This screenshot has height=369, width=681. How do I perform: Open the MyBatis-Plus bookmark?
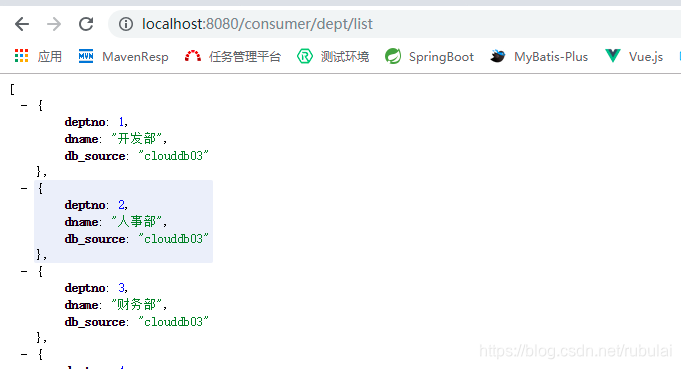pos(551,57)
